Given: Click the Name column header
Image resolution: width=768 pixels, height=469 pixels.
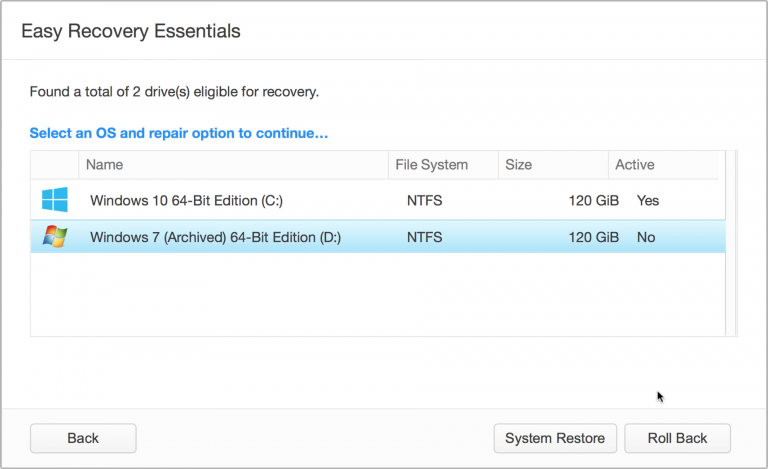Looking at the screenshot, I should 105,165.
